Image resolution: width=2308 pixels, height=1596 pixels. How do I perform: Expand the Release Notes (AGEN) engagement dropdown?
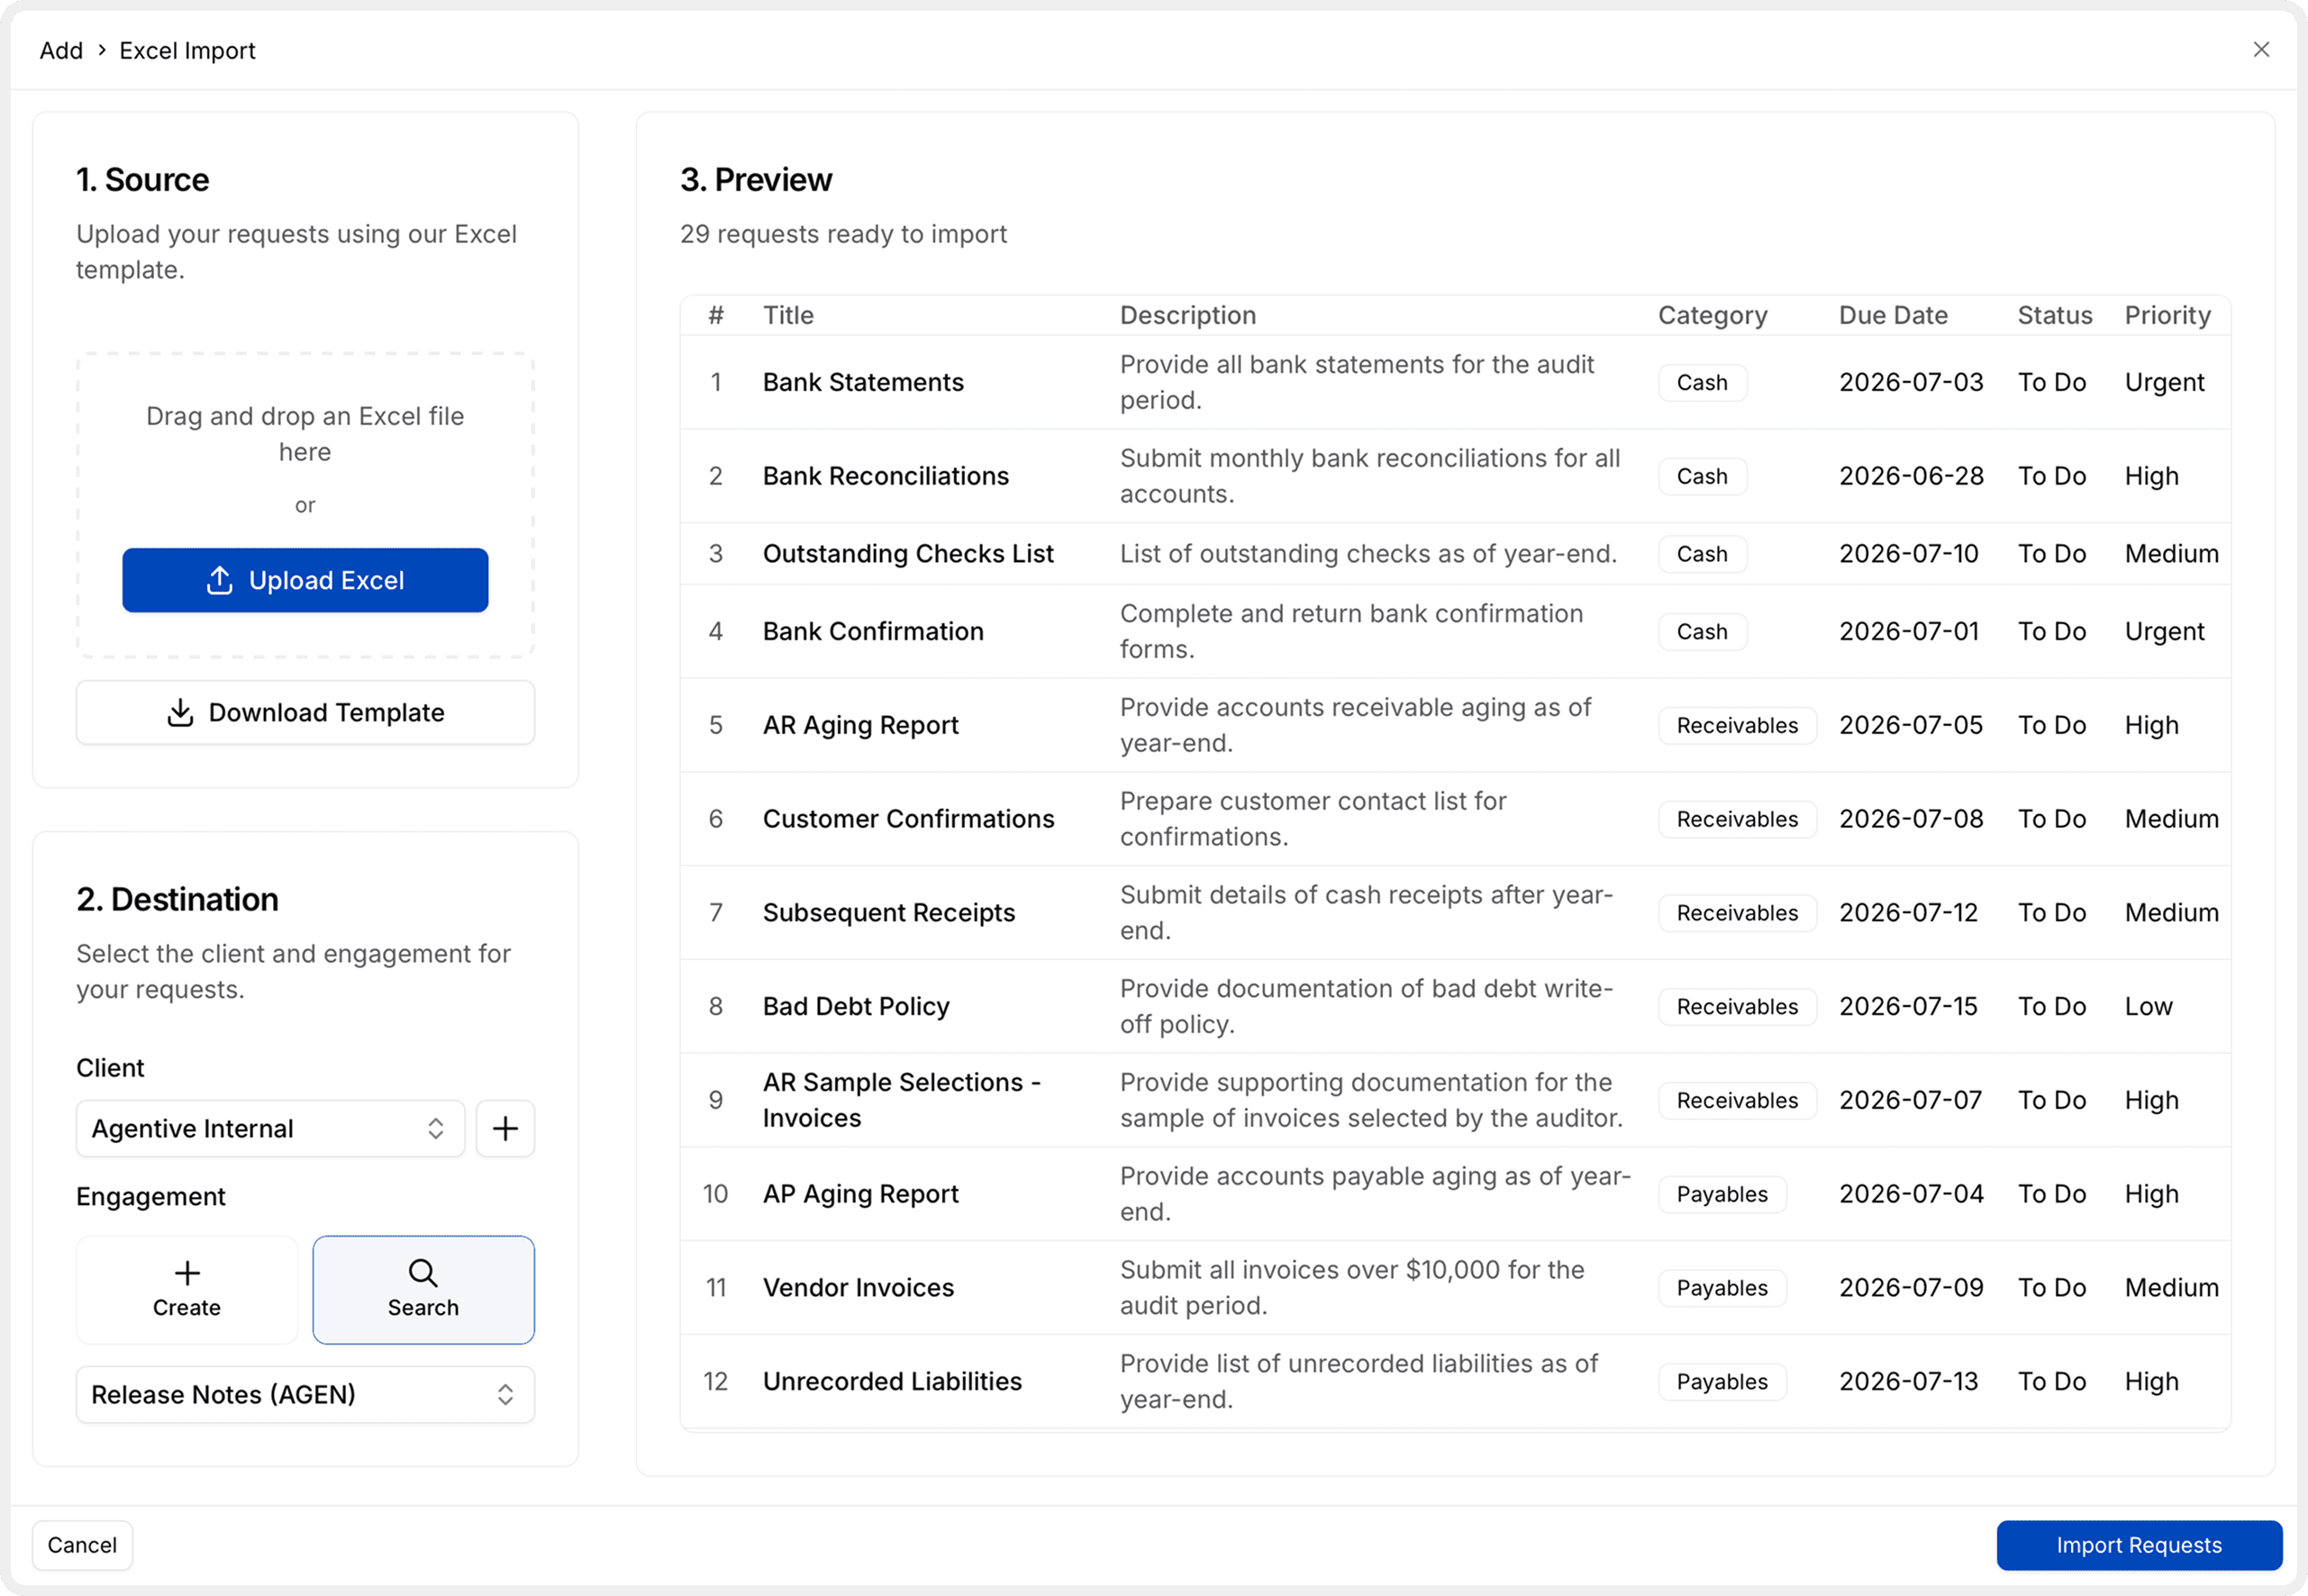click(305, 1394)
